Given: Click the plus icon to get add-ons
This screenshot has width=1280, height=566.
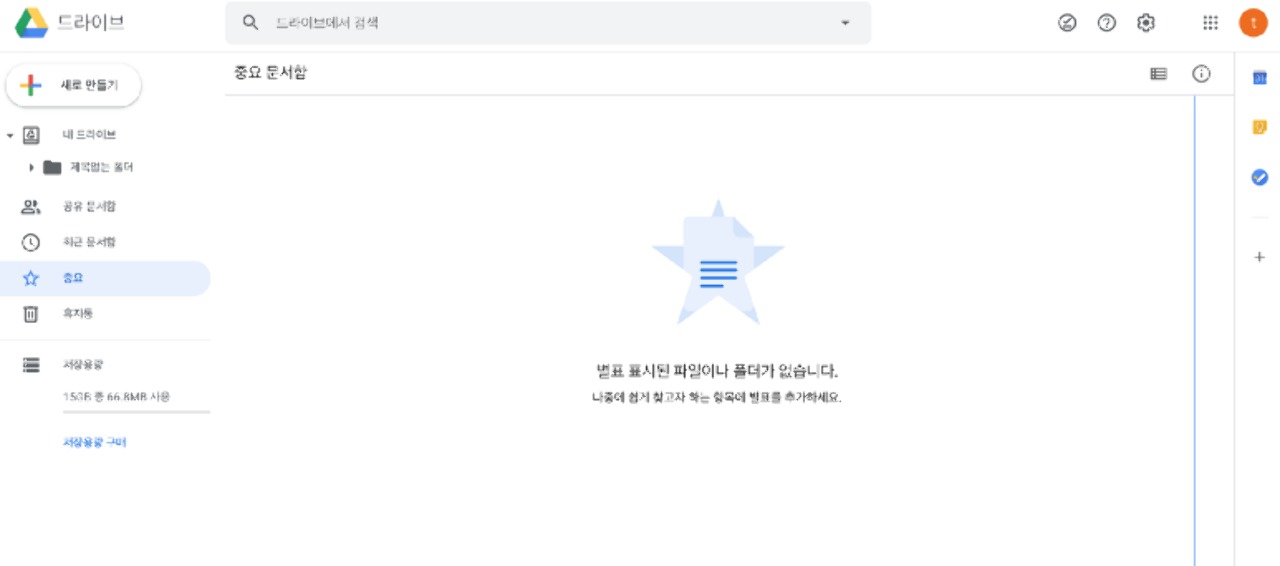Looking at the screenshot, I should [x=1259, y=257].
